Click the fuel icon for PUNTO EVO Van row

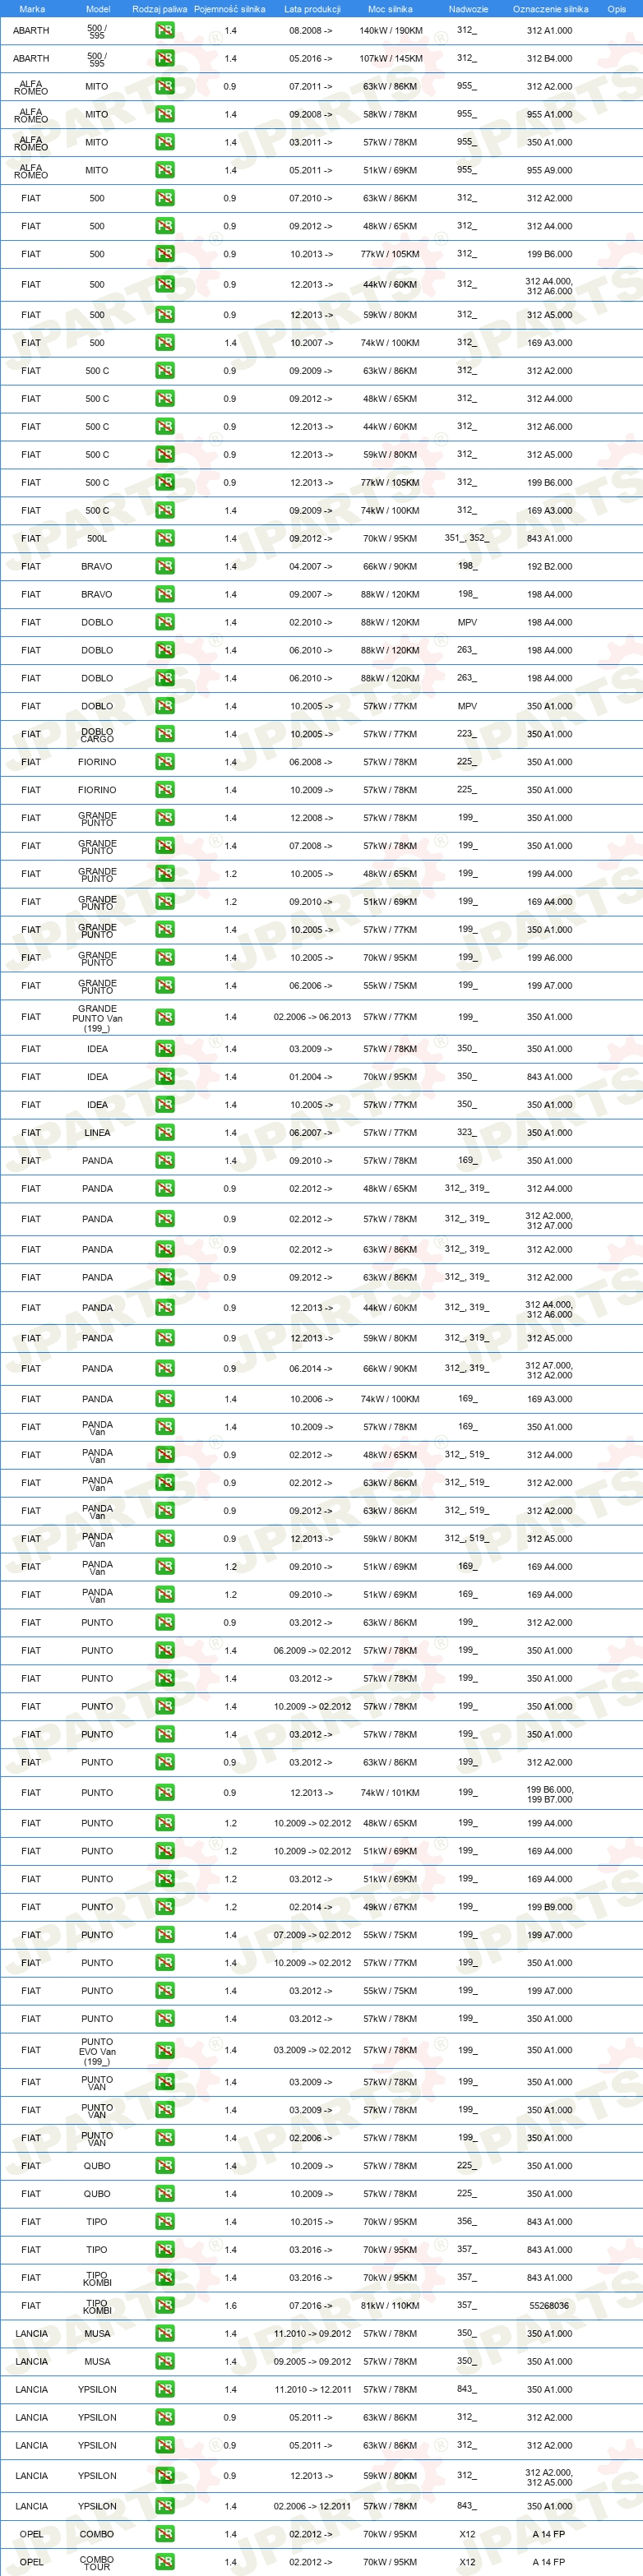[165, 2050]
